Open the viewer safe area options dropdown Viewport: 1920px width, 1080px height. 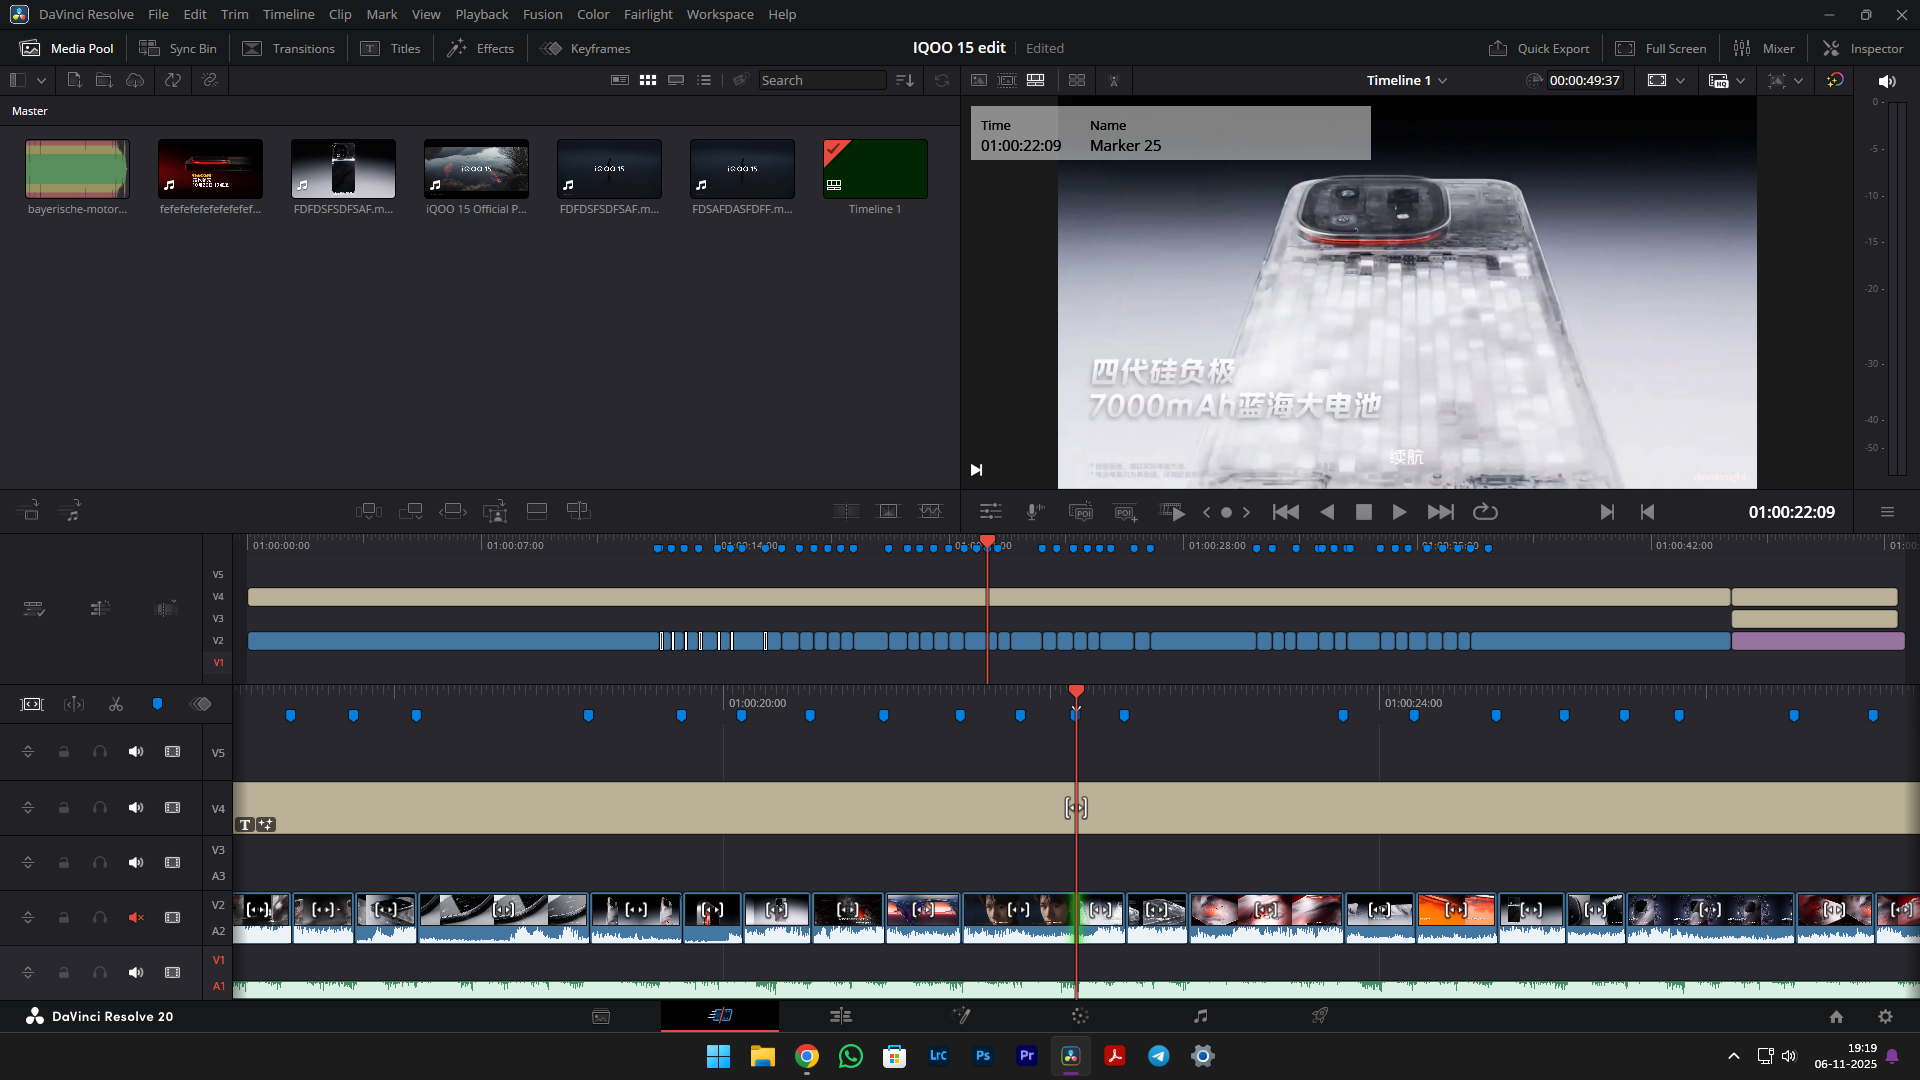pos(1680,81)
